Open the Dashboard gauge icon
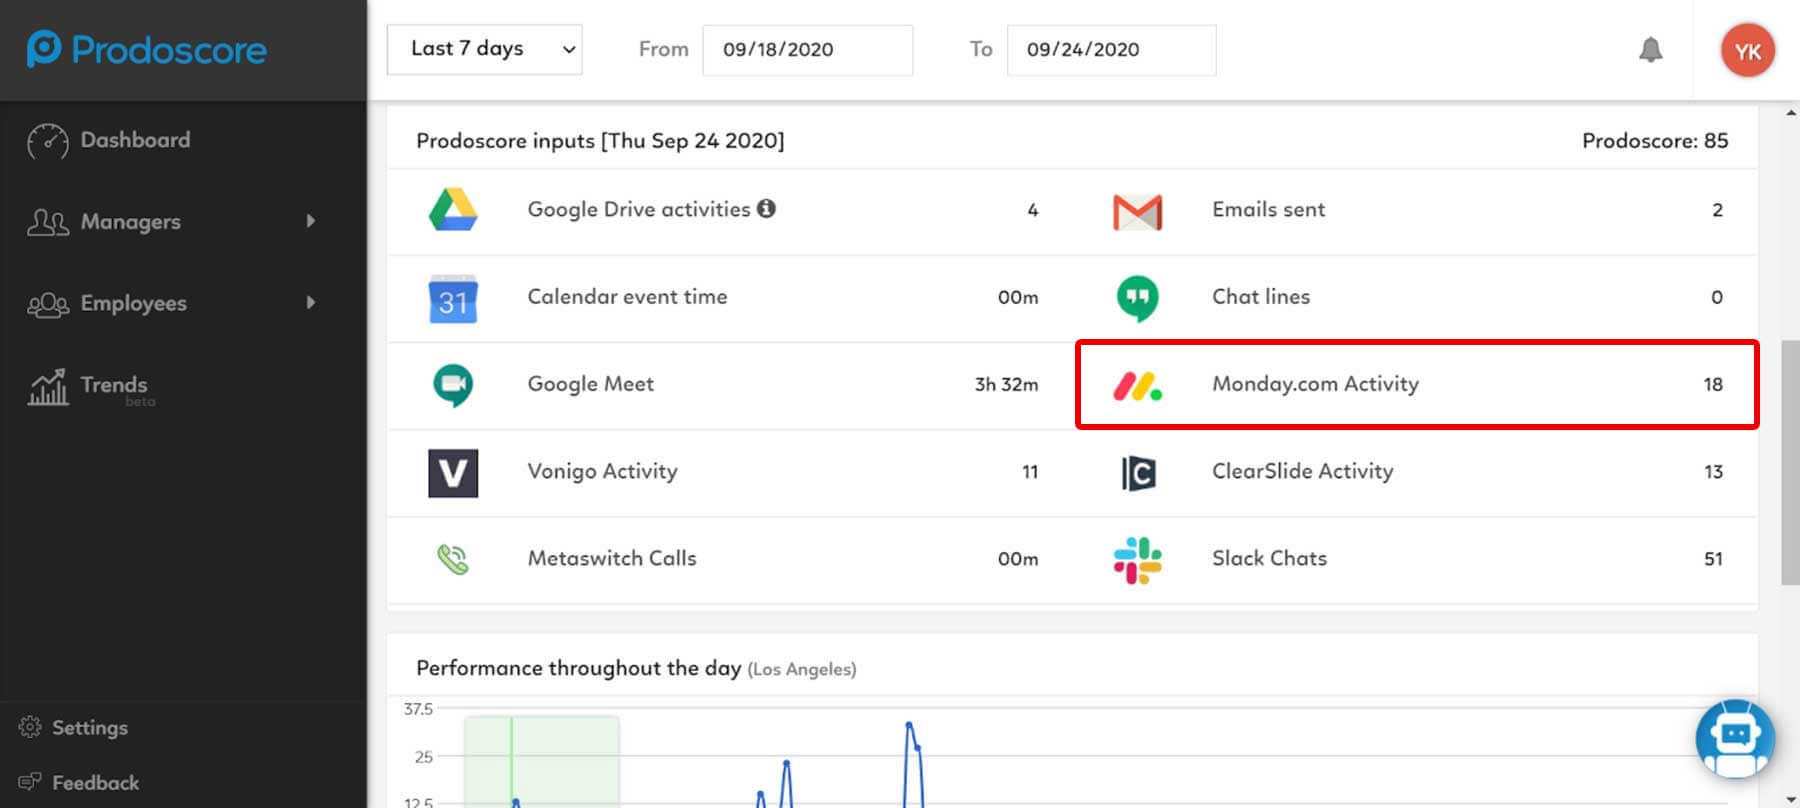The image size is (1800, 808). [48, 141]
